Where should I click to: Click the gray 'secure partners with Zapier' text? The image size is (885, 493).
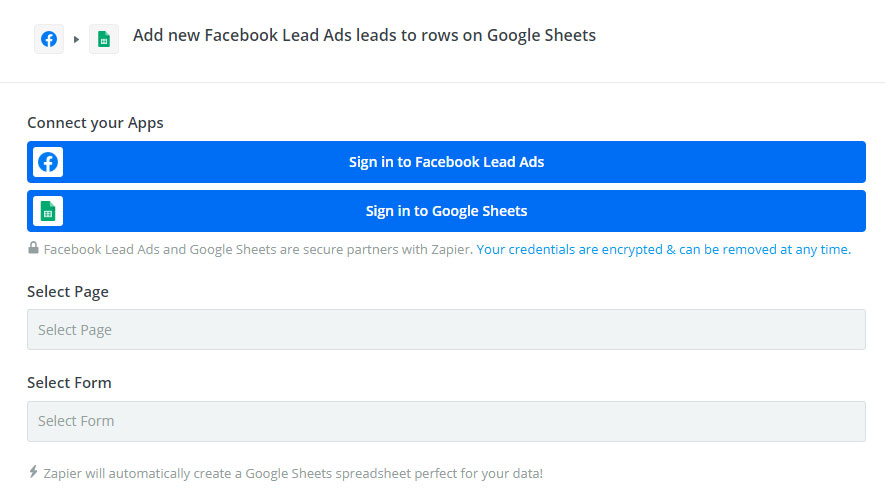[x=258, y=250]
